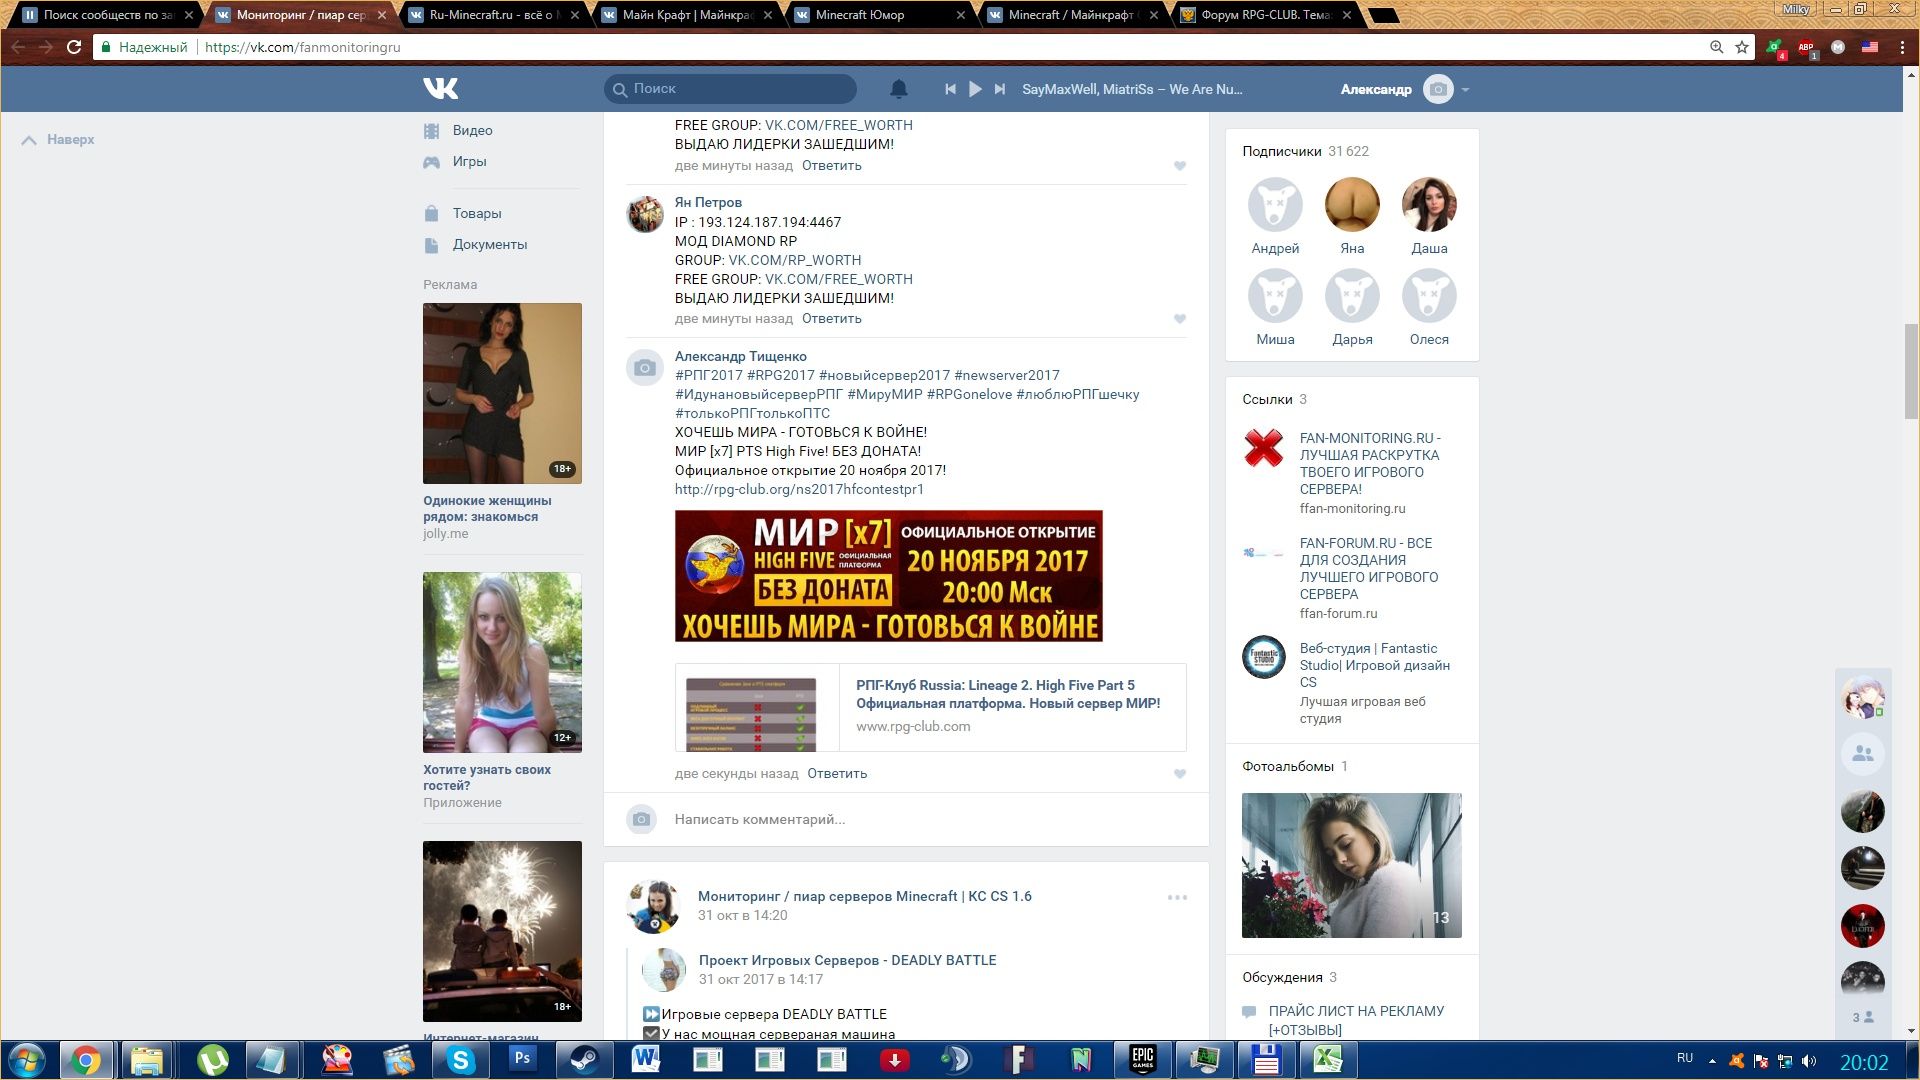Open the Подписчики followers list header
Viewport: 1920px width, 1080px height.
coord(1305,152)
